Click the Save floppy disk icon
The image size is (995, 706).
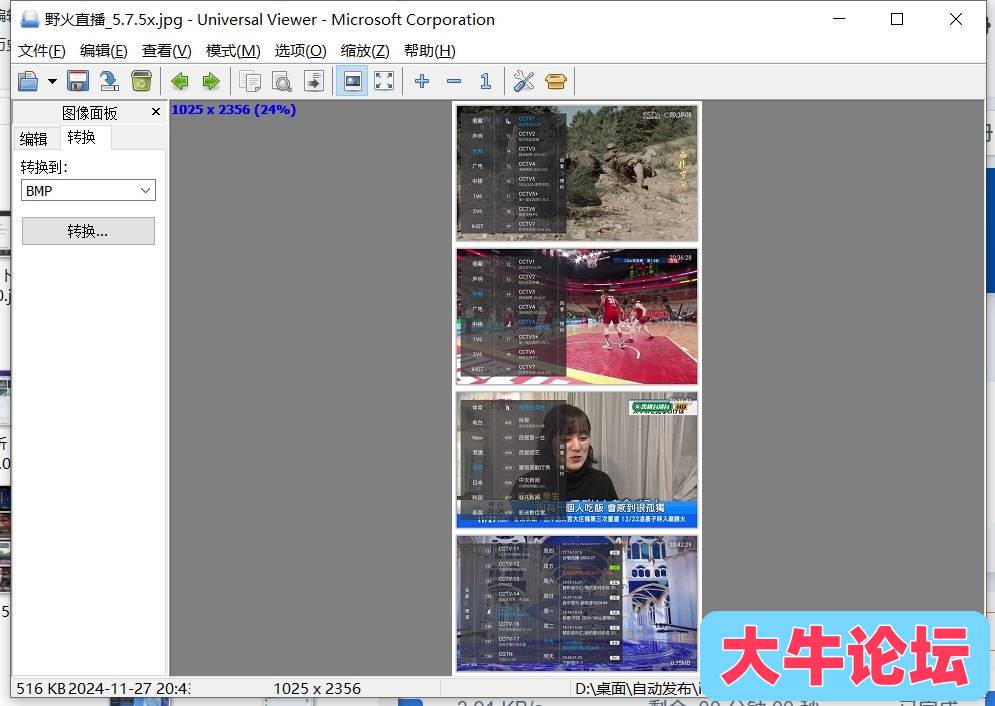77,81
